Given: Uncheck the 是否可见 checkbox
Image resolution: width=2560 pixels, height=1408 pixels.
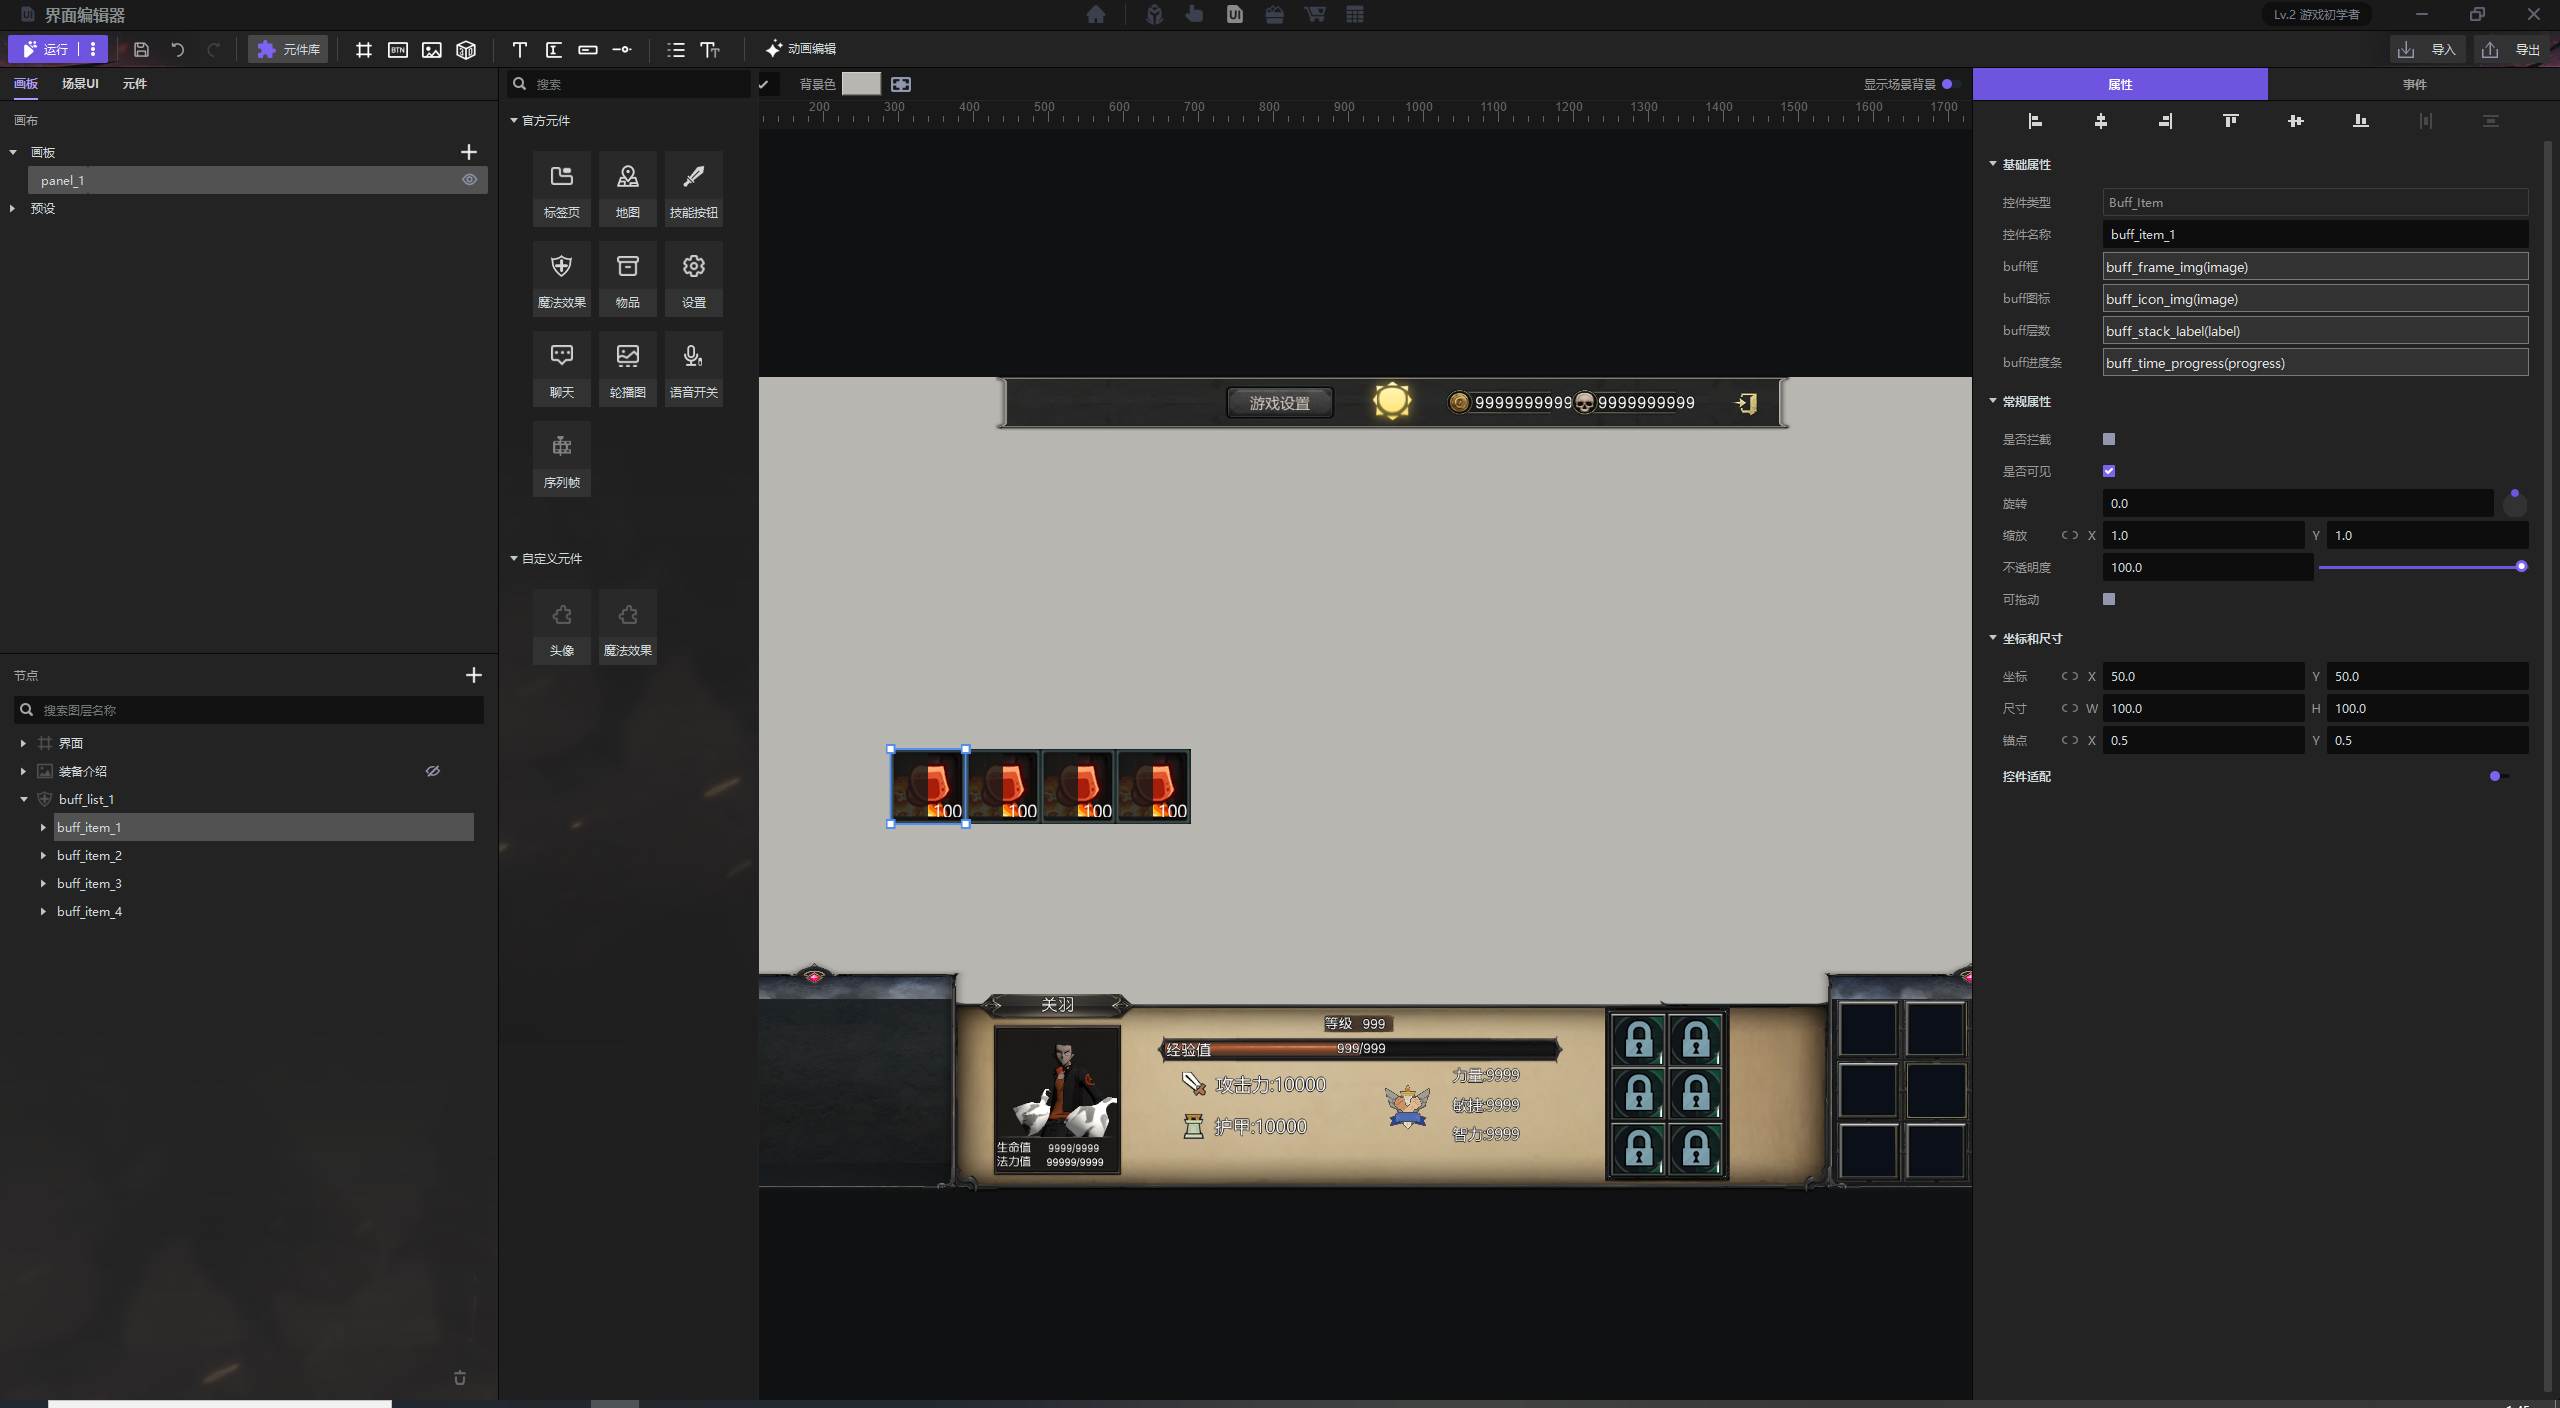Looking at the screenshot, I should pos(2109,471).
